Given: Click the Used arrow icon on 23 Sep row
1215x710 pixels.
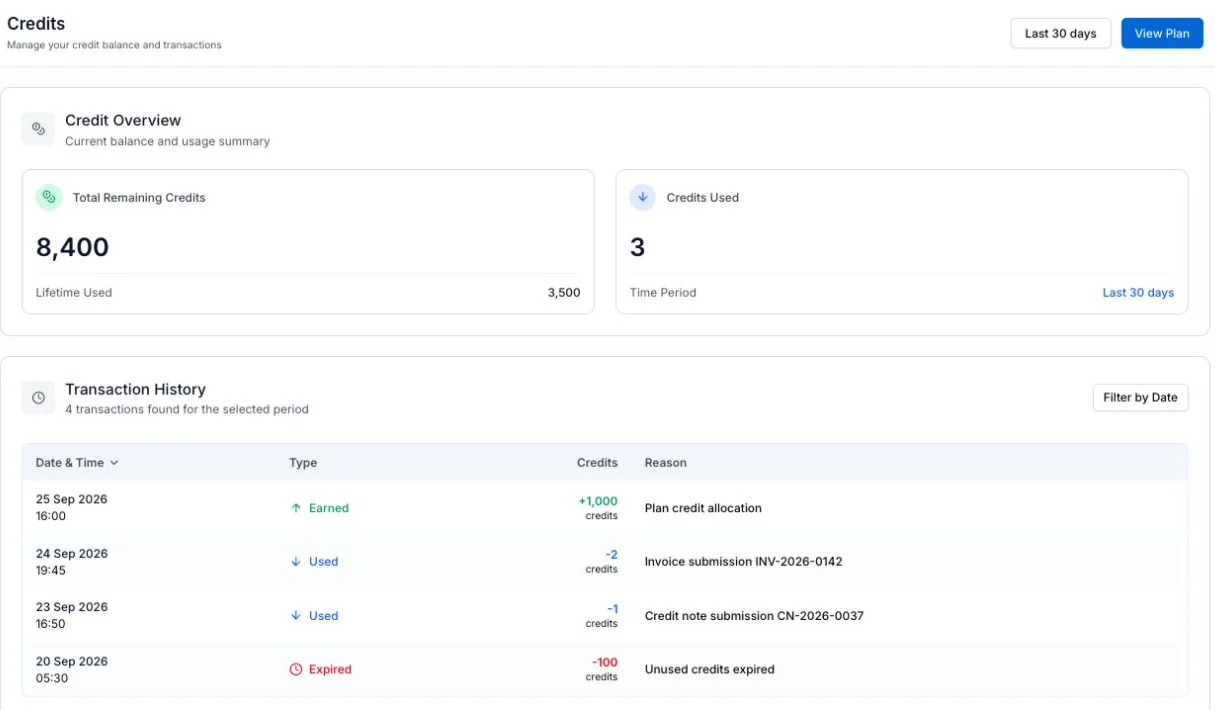Looking at the screenshot, I should (x=296, y=616).
